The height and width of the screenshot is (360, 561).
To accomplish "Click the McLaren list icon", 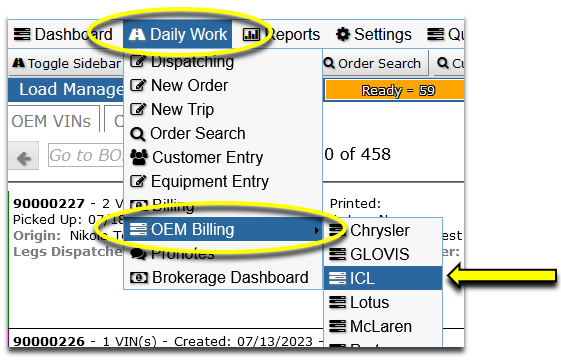I will [337, 326].
